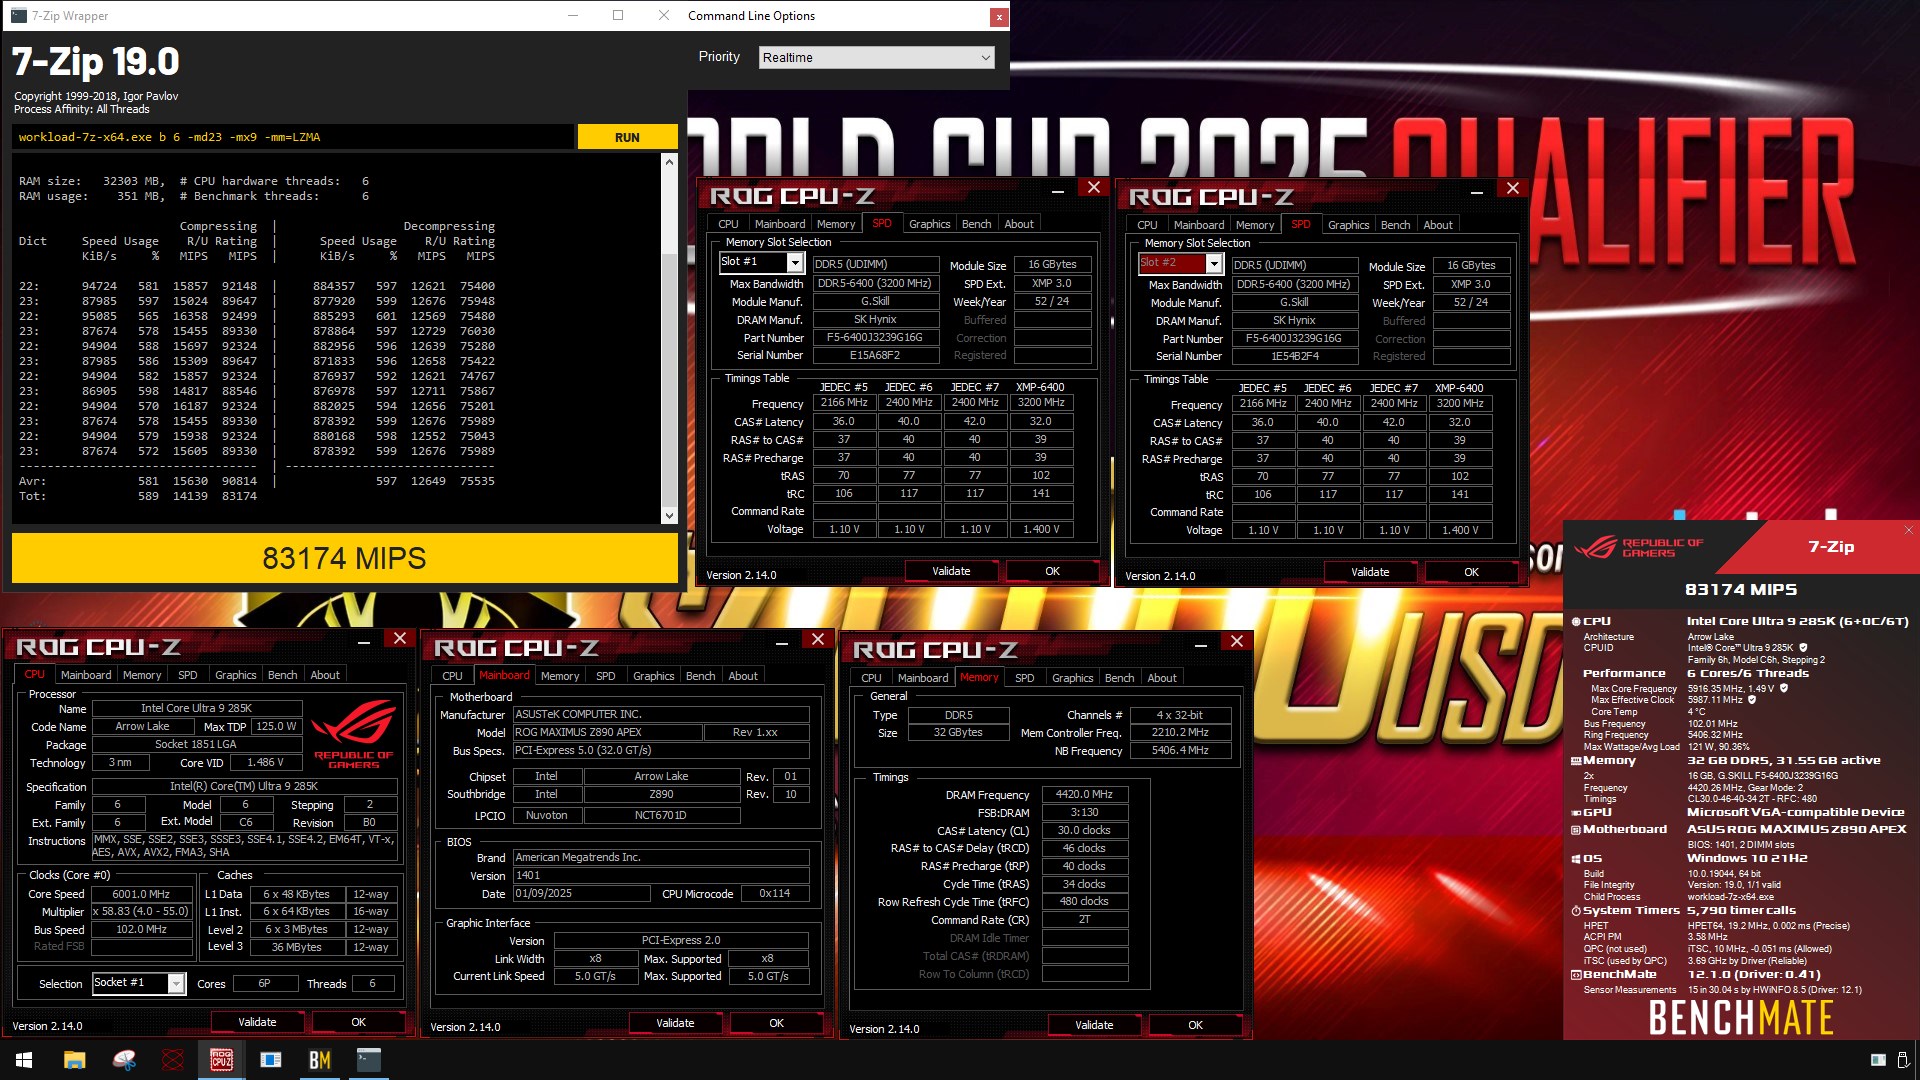This screenshot has width=1920, height=1080.
Task: Click the 7-Zip output scrollbar down arrow
Action: 669,515
